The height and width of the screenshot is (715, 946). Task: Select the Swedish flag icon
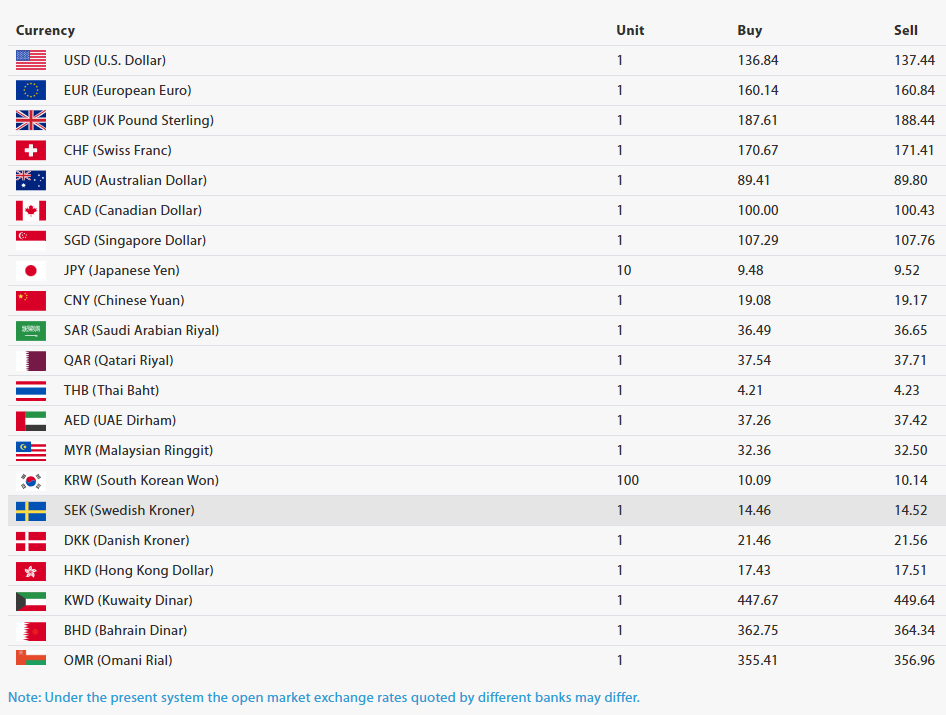[31, 510]
